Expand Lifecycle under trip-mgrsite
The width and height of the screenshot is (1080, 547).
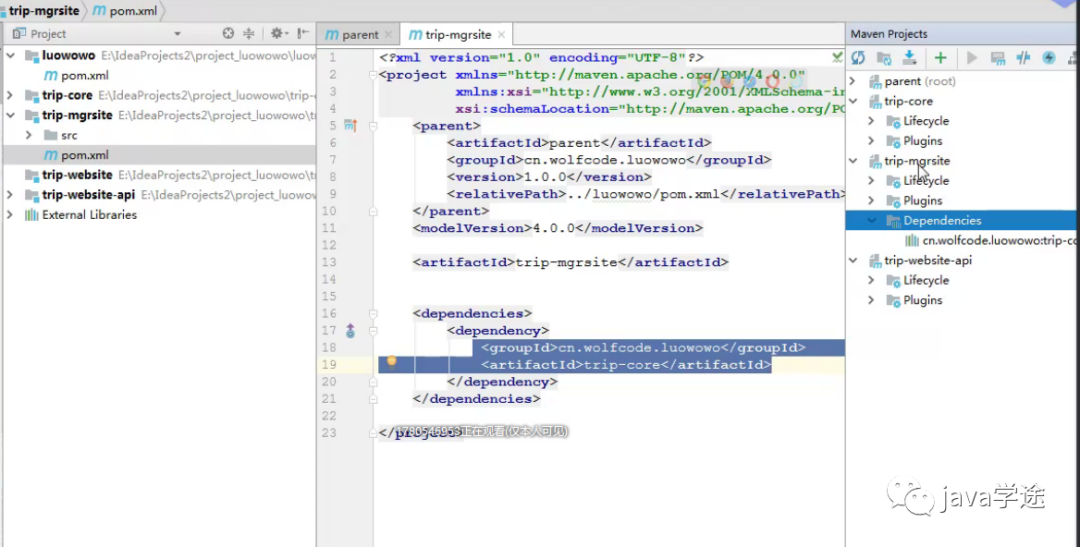pos(871,181)
